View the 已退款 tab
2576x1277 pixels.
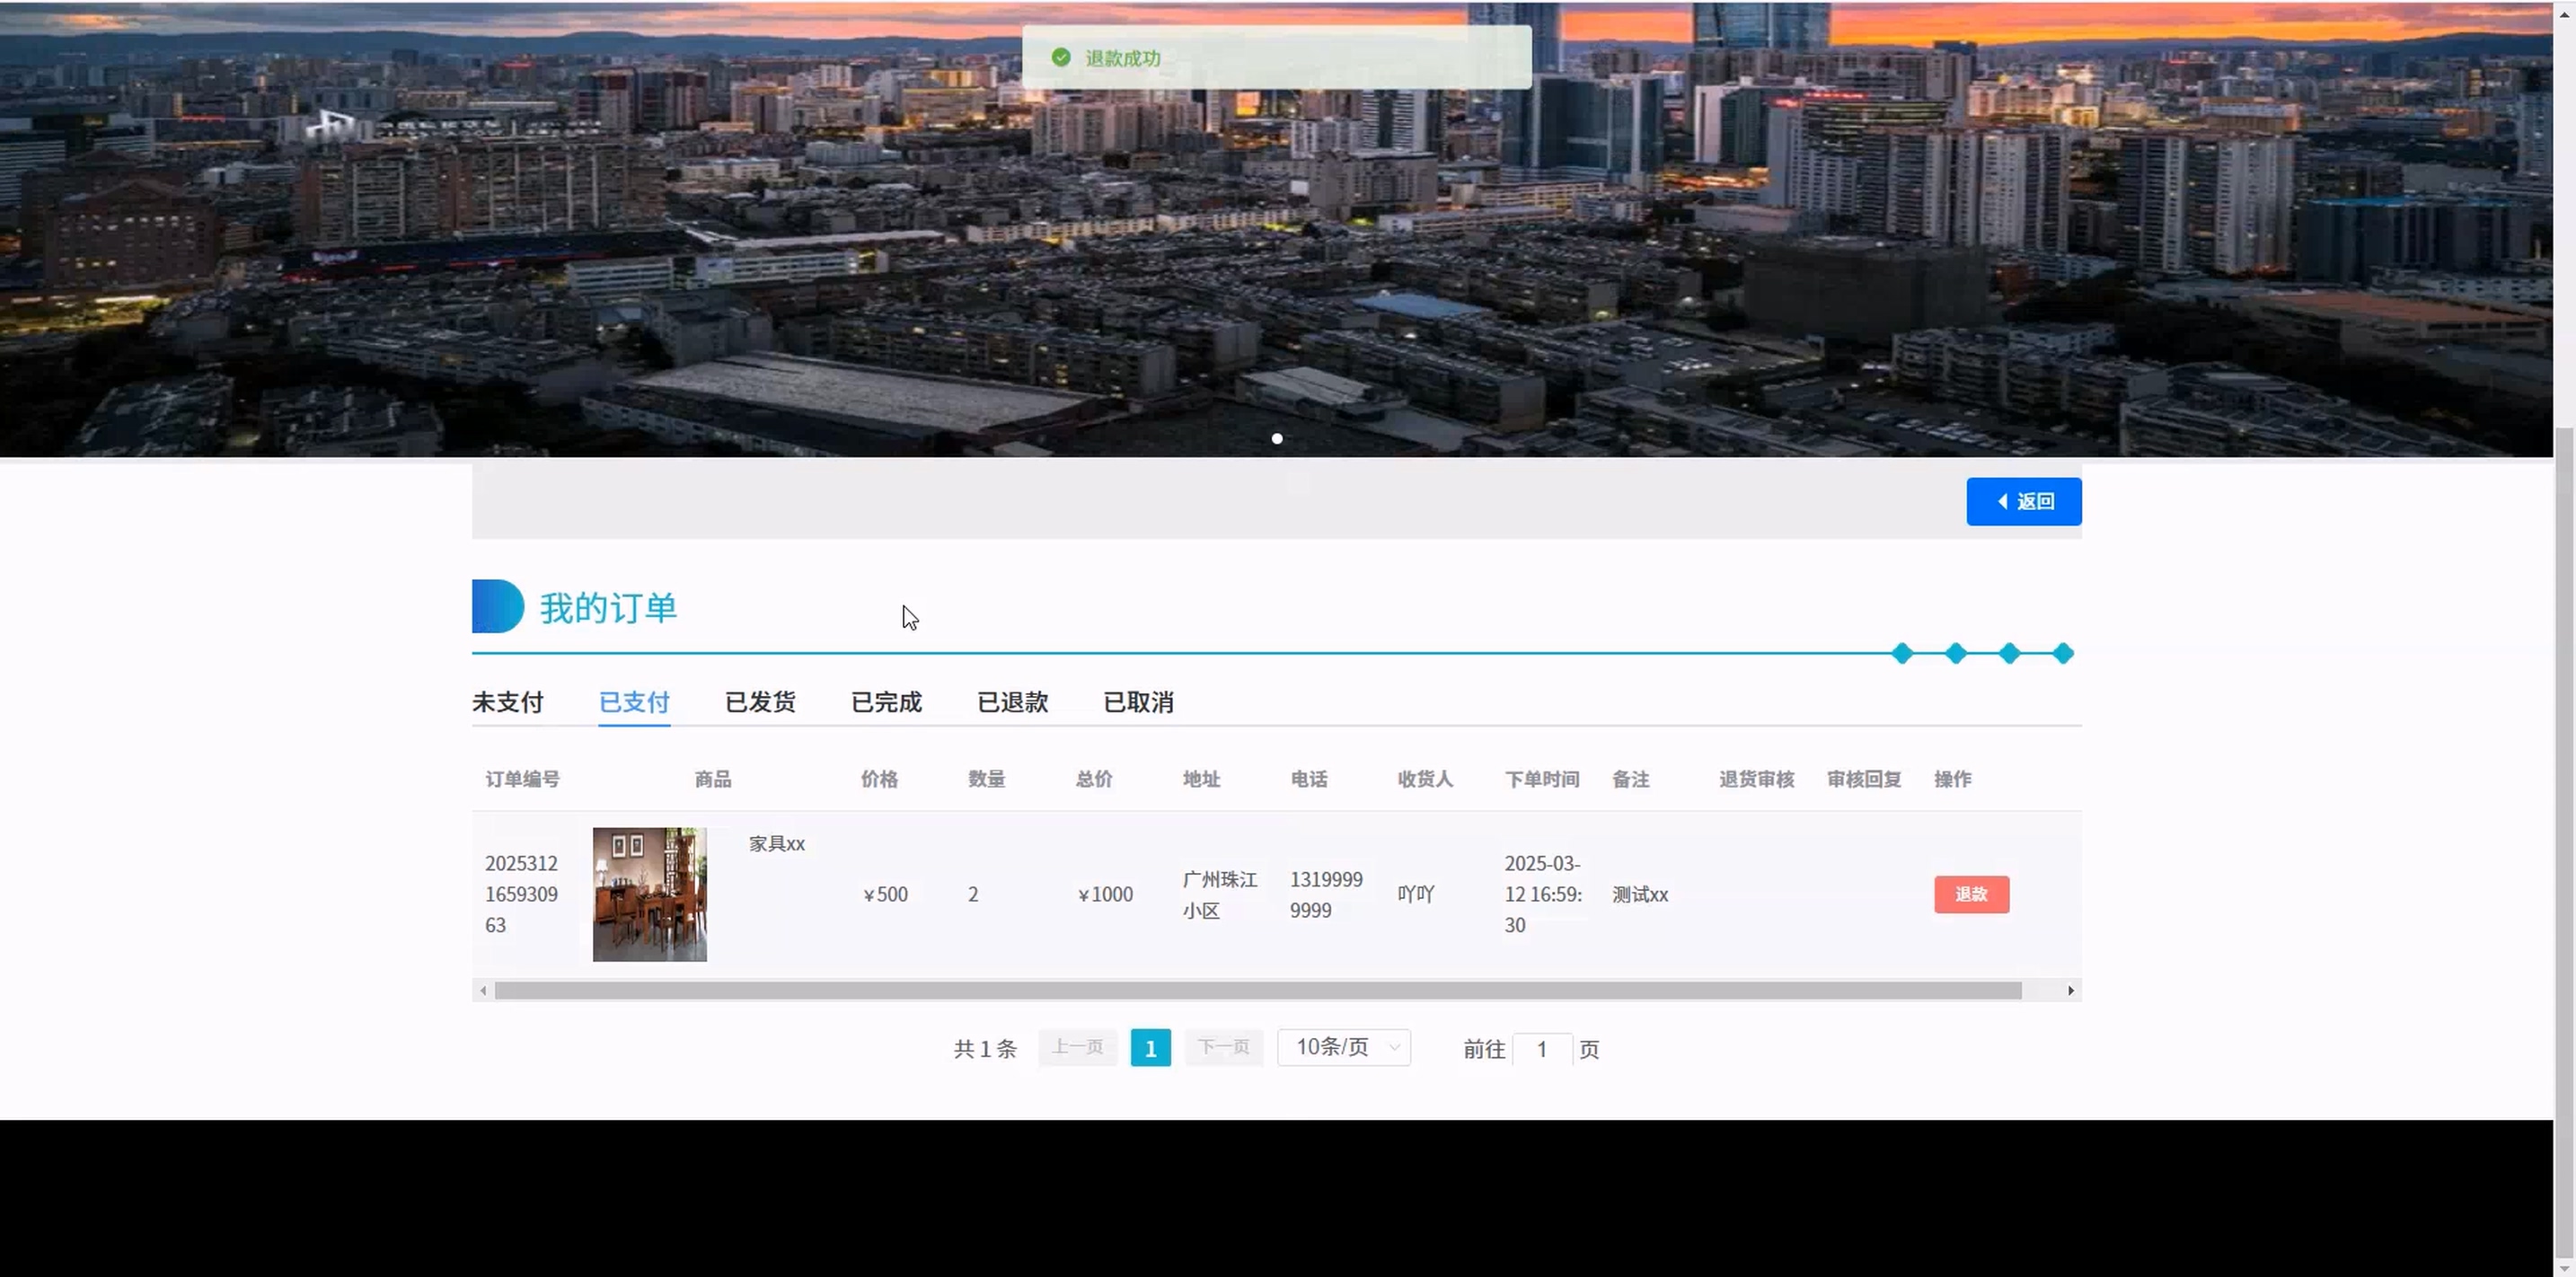1012,702
